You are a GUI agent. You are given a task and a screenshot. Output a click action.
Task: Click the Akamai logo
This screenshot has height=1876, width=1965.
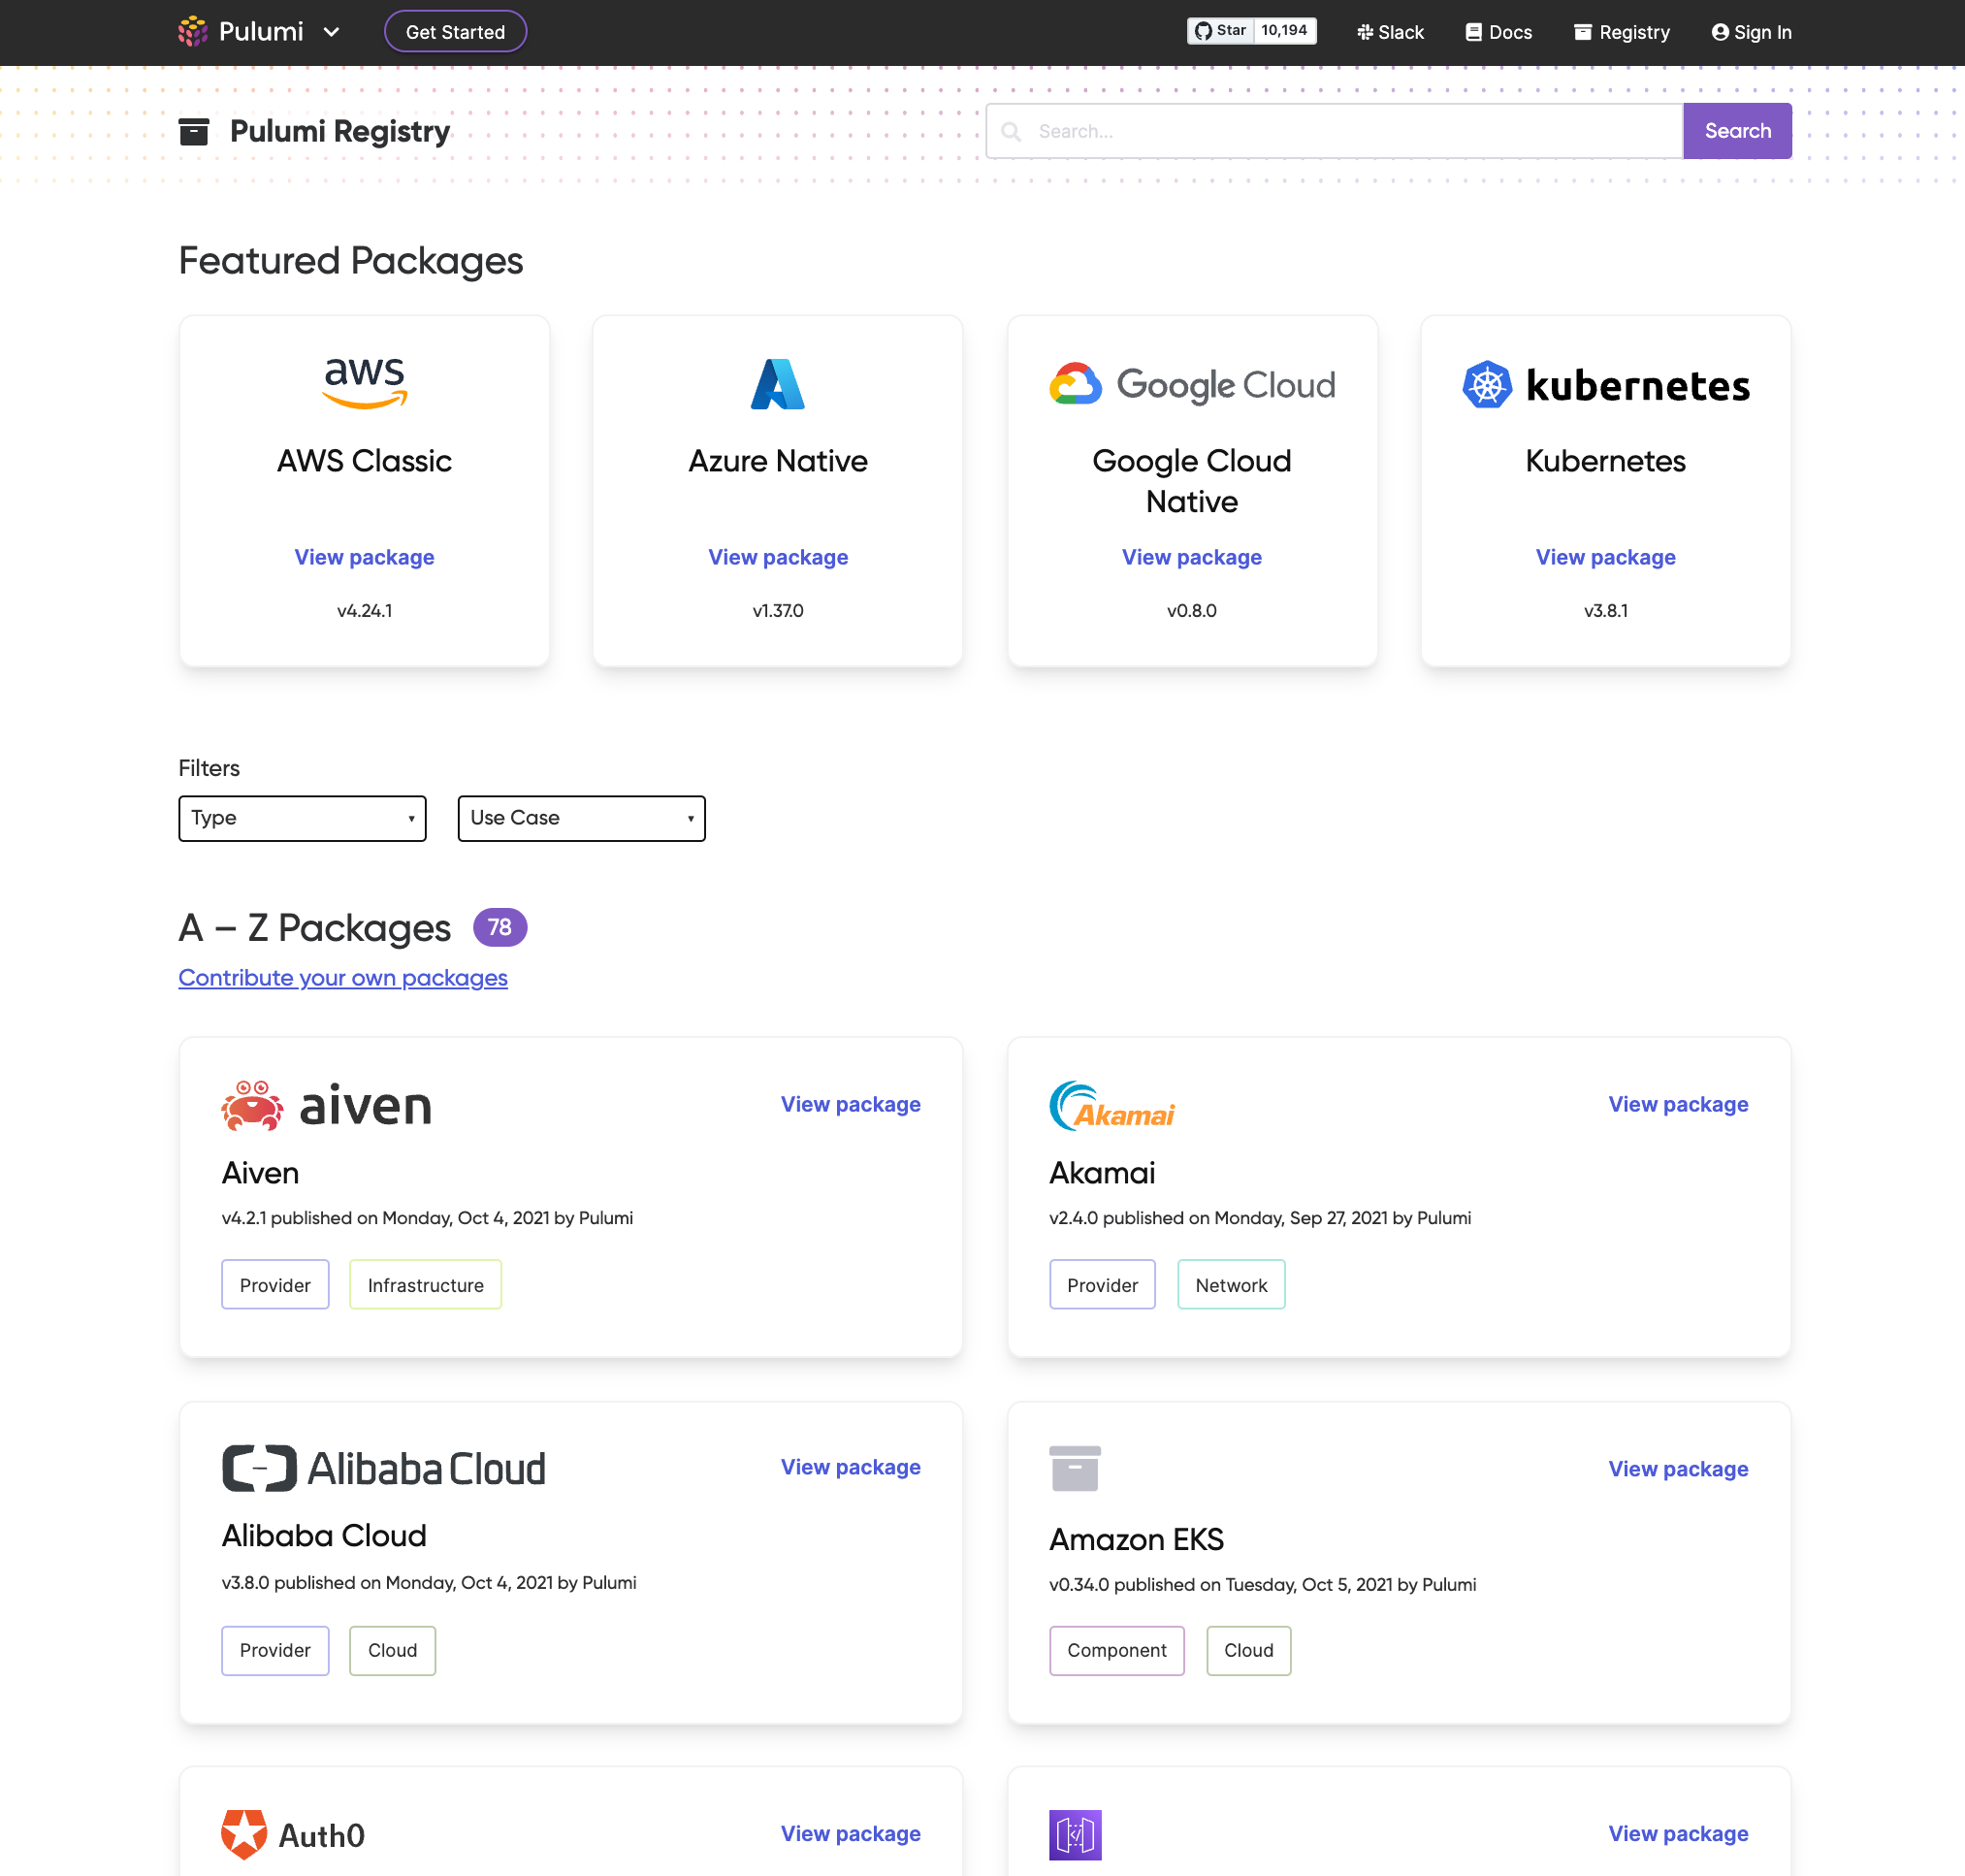tap(1112, 1105)
